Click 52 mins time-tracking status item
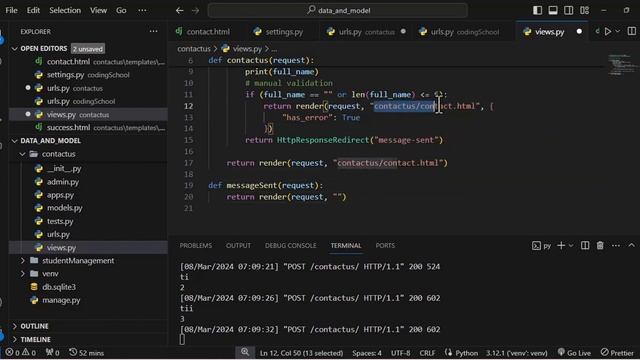640x360 pixels. pyautogui.click(x=86, y=353)
